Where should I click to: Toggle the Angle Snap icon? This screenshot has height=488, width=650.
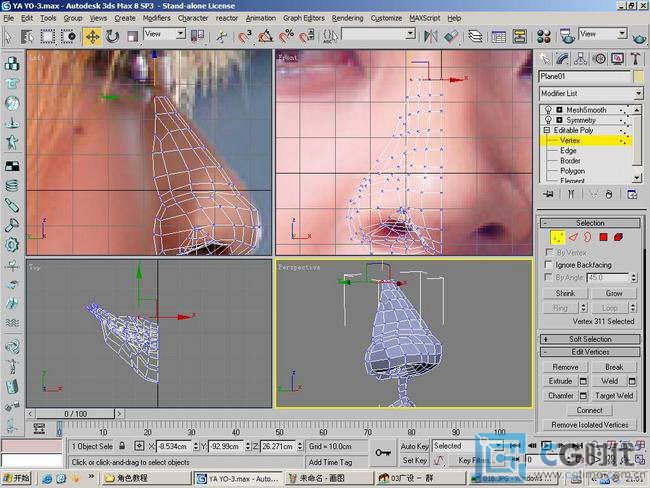(x=265, y=36)
